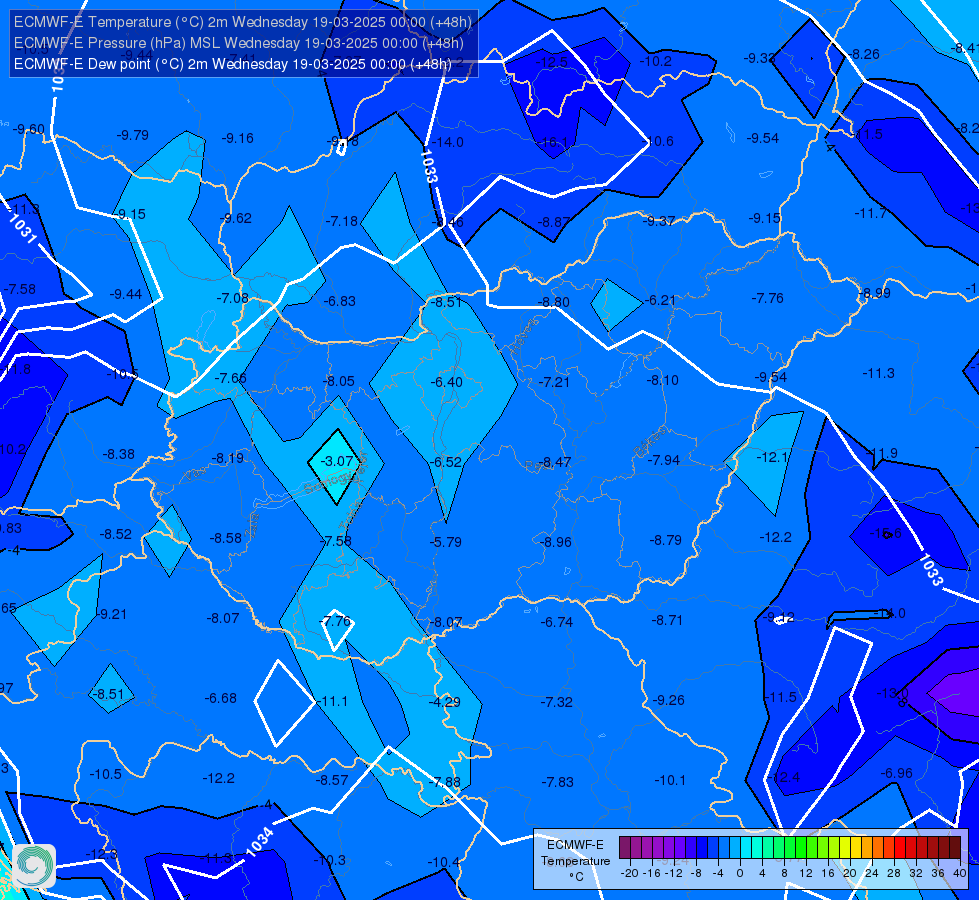Screen dimensions: 979x900
Task: Click the map value -8.80
Action: click(x=554, y=302)
